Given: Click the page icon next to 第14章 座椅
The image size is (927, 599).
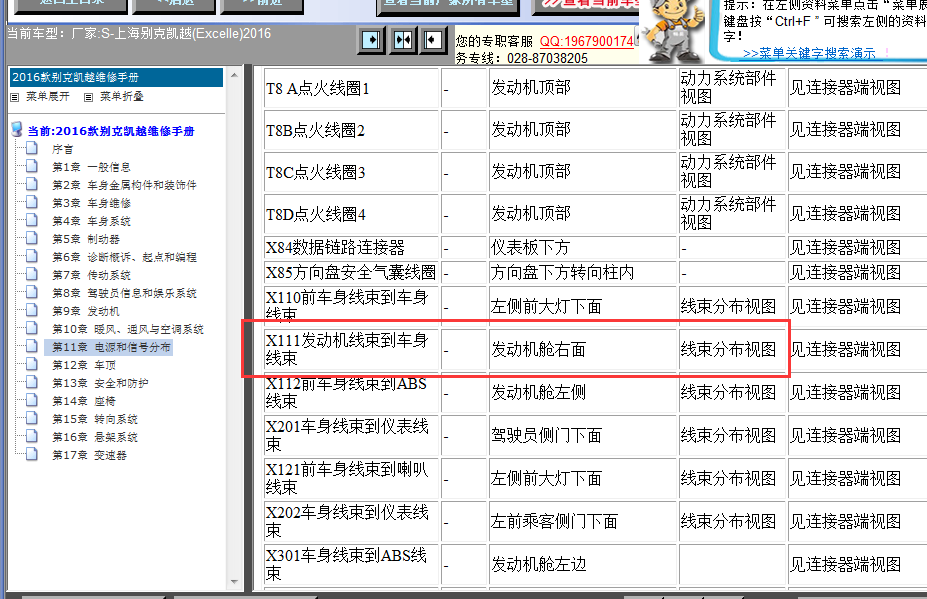Looking at the screenshot, I should coord(32,400).
